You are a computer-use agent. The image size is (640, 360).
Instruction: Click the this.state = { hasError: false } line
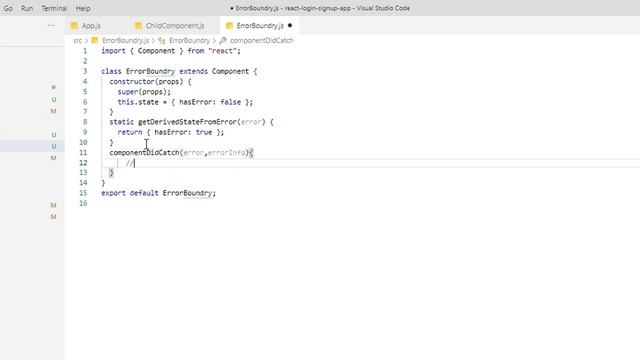(185, 102)
